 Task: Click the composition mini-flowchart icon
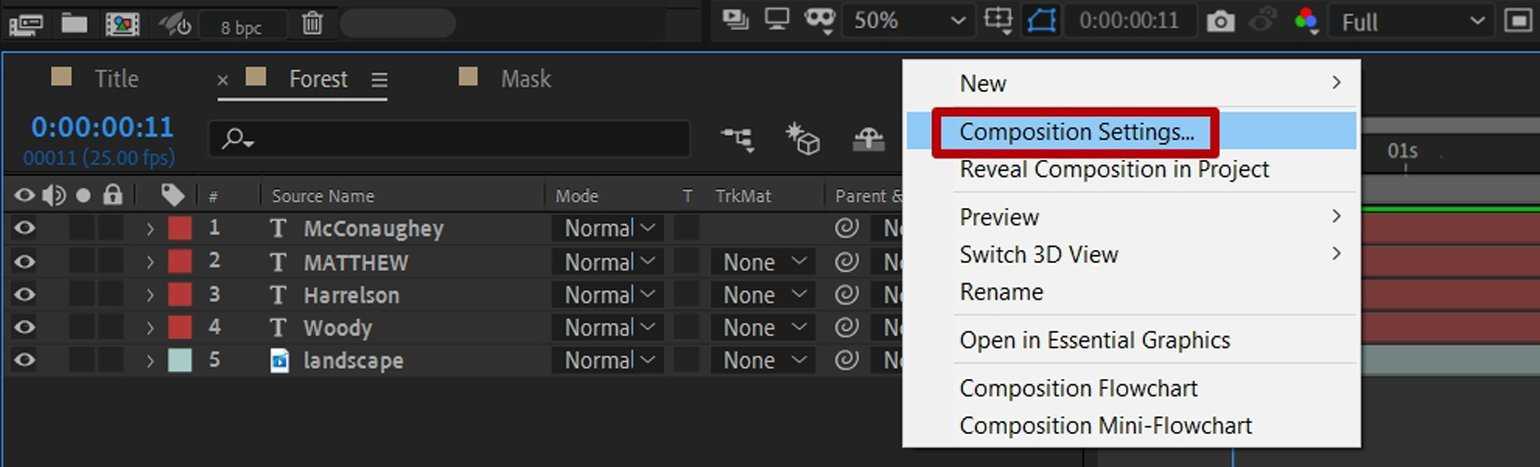[738, 140]
